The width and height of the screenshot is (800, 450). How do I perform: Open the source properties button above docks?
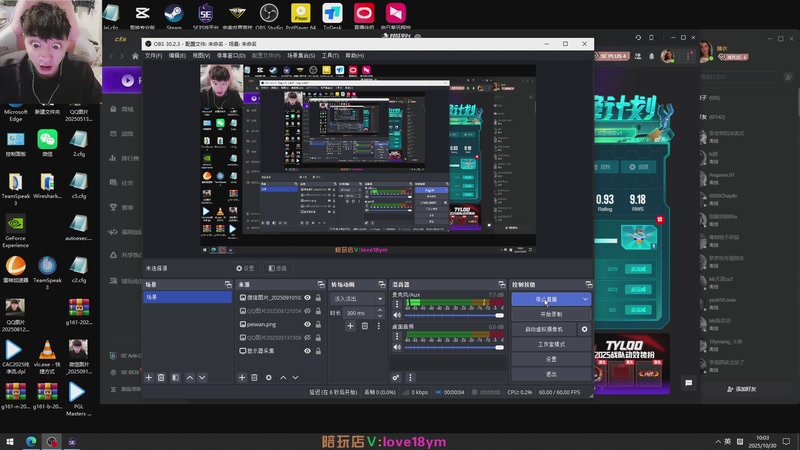tap(245, 268)
